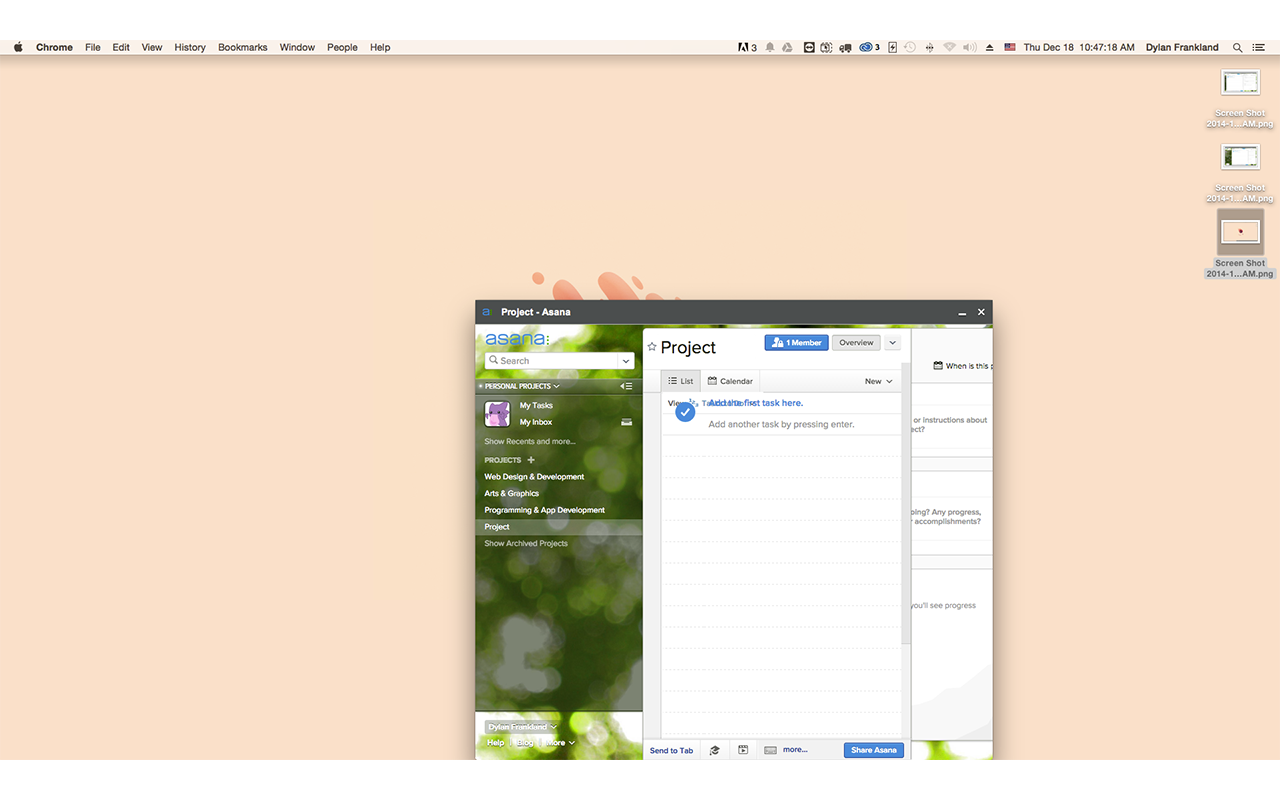Viewport: 1280px width, 800px height.
Task: Click Show Archived Projects link
Action: click(526, 543)
